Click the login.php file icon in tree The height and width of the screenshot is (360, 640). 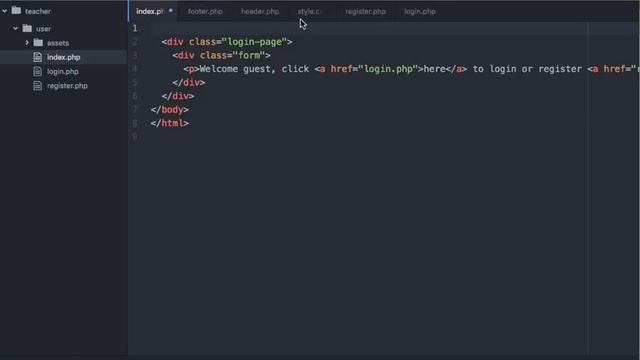(x=38, y=71)
